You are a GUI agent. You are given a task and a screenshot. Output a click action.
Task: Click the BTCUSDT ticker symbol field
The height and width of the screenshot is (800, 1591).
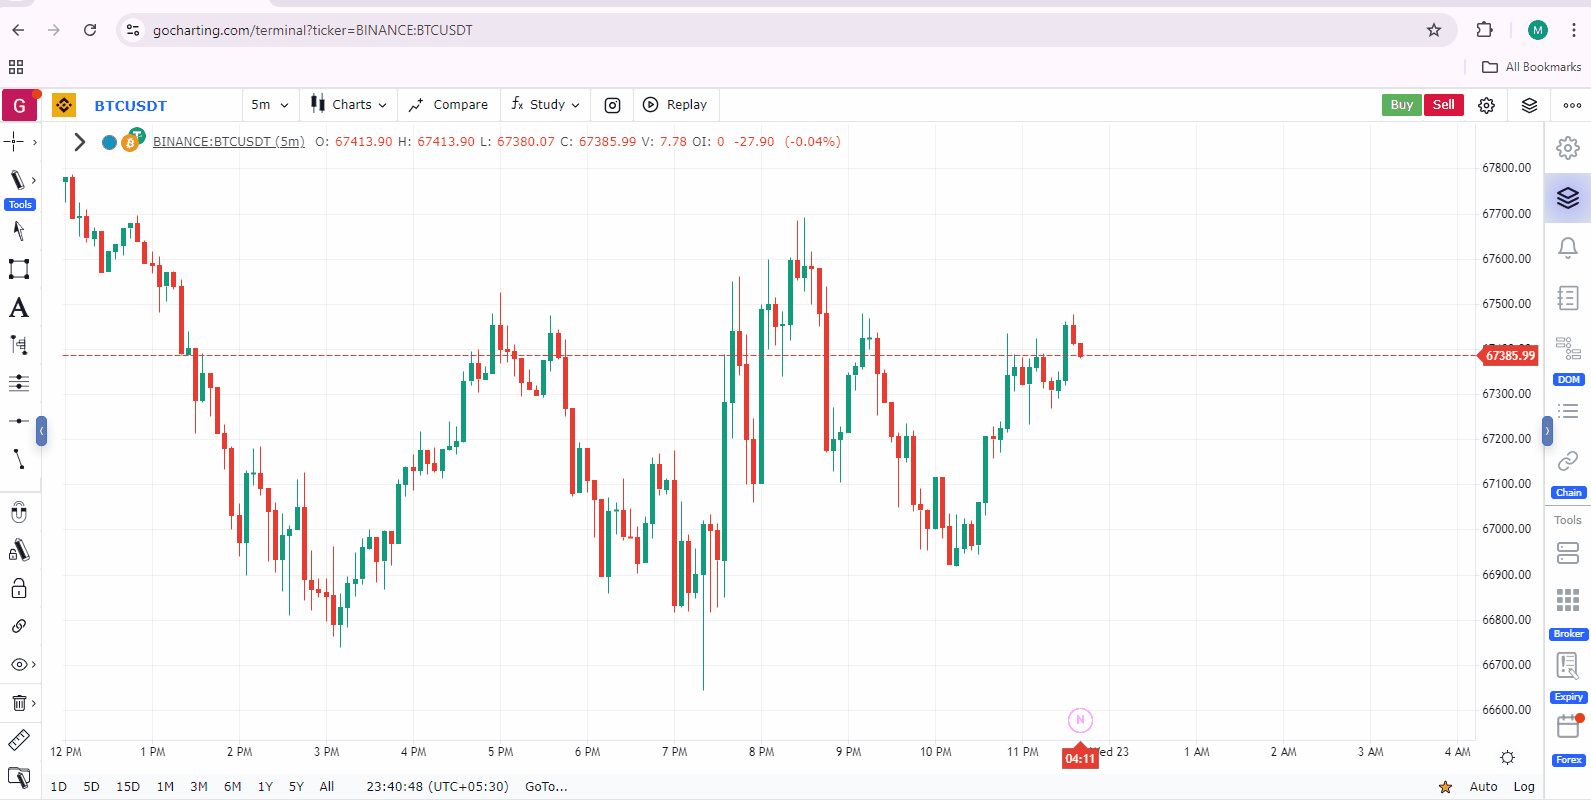[x=131, y=106]
